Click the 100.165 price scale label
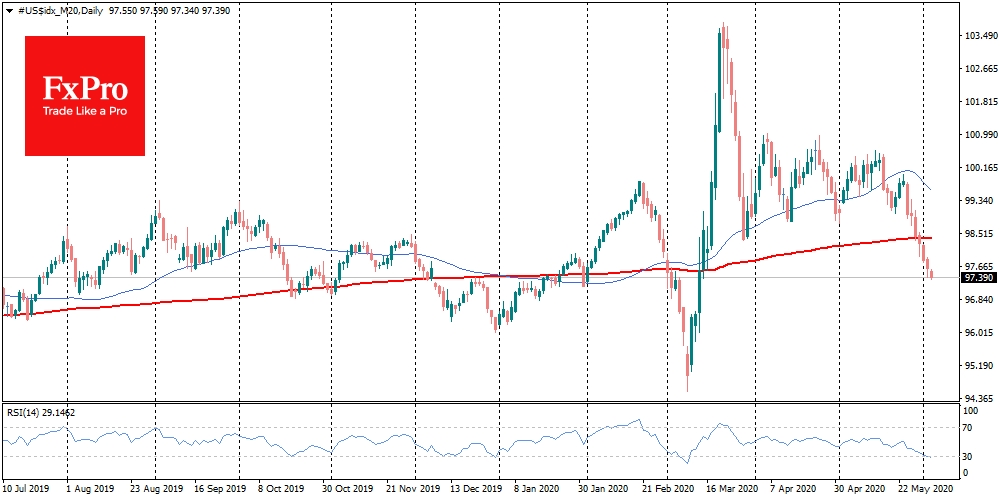Image resolution: width=1000 pixels, height=500 pixels. coord(978,168)
